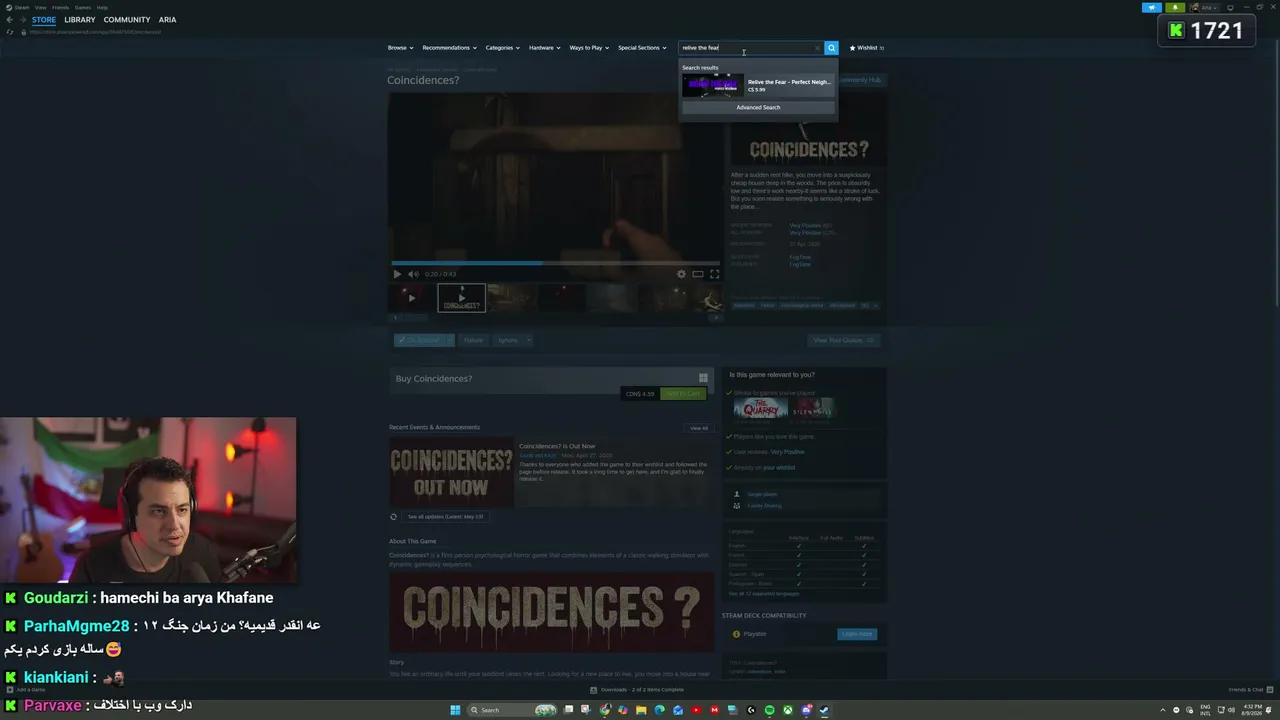Viewport: 1280px width, 720px height.
Task: Click the green Add to Cart button
Action: click(683, 394)
